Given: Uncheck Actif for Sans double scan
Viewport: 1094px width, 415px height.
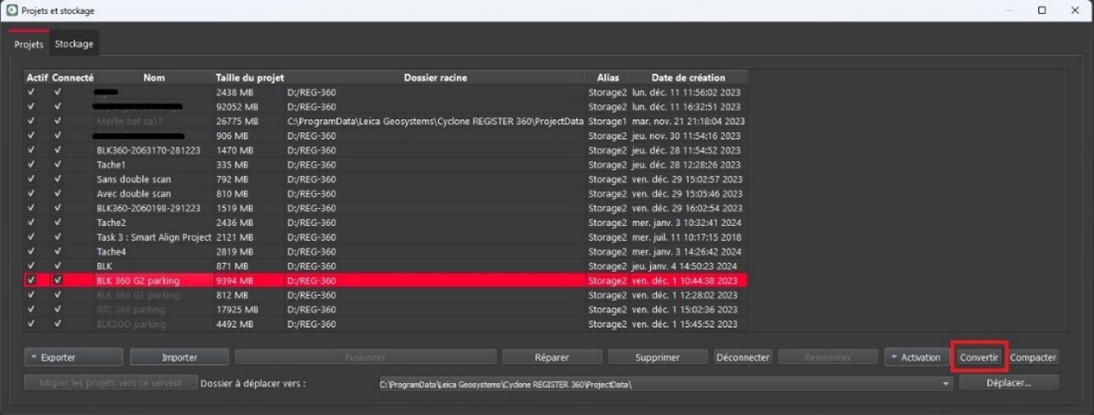Looking at the screenshot, I should (30, 179).
